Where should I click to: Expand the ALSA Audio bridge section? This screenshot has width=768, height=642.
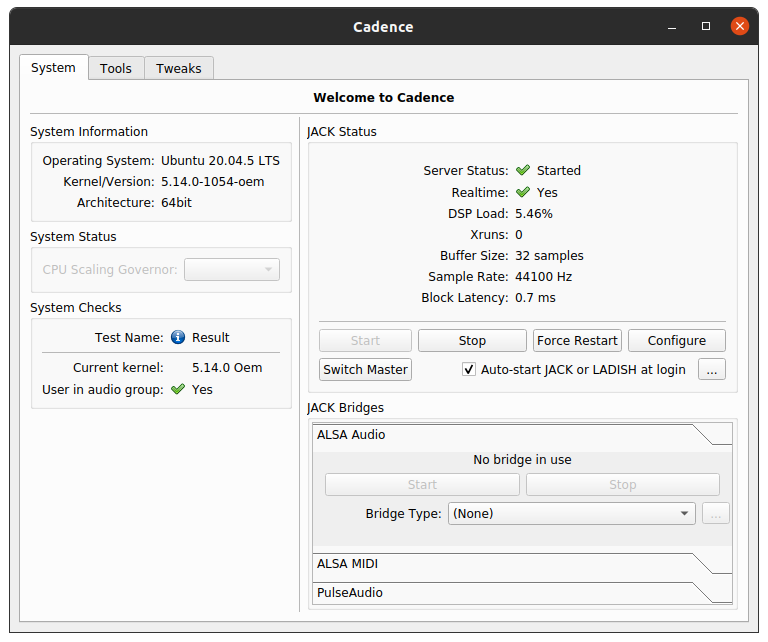coord(522,434)
